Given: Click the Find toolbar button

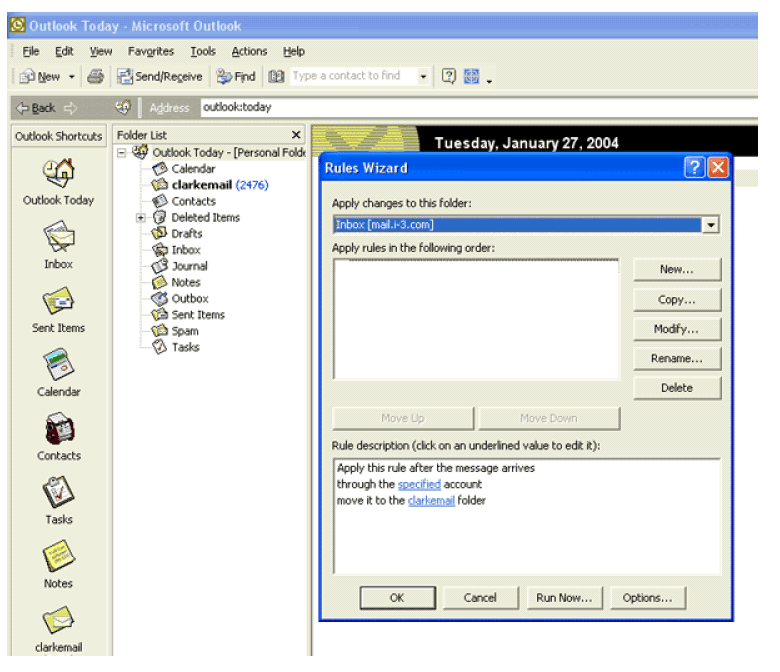Looking at the screenshot, I should (x=236, y=77).
